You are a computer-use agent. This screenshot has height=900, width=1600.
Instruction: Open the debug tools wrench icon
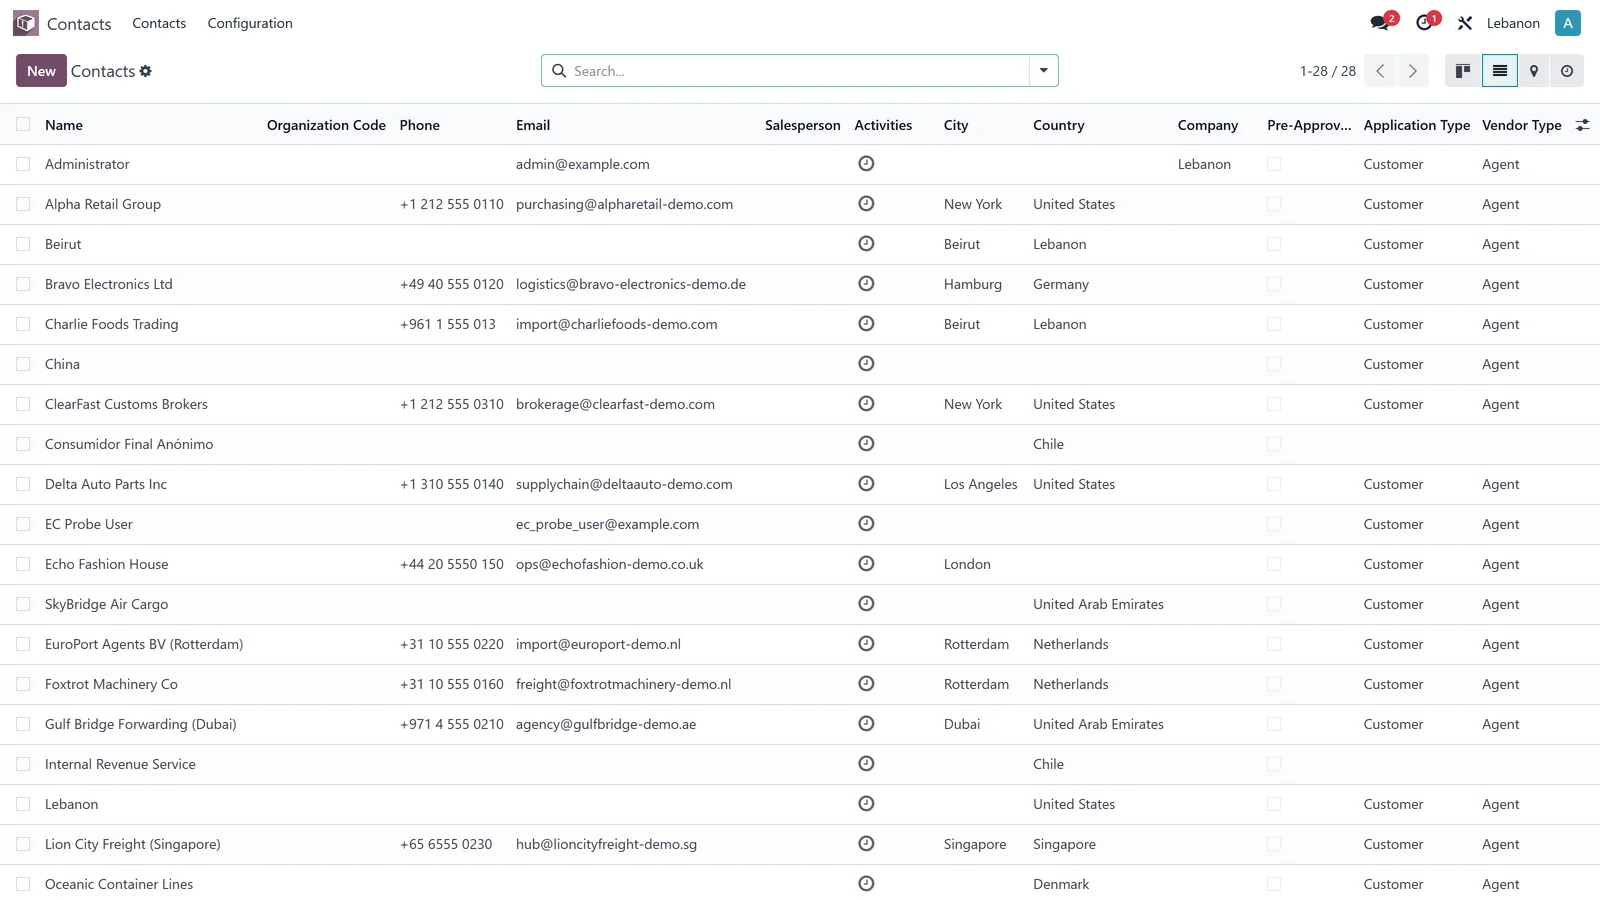1465,23
